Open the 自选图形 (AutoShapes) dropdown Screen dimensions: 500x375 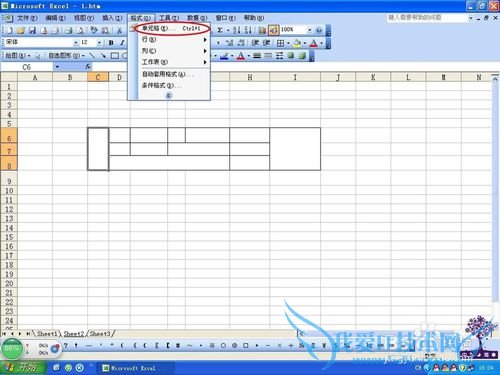point(67,56)
